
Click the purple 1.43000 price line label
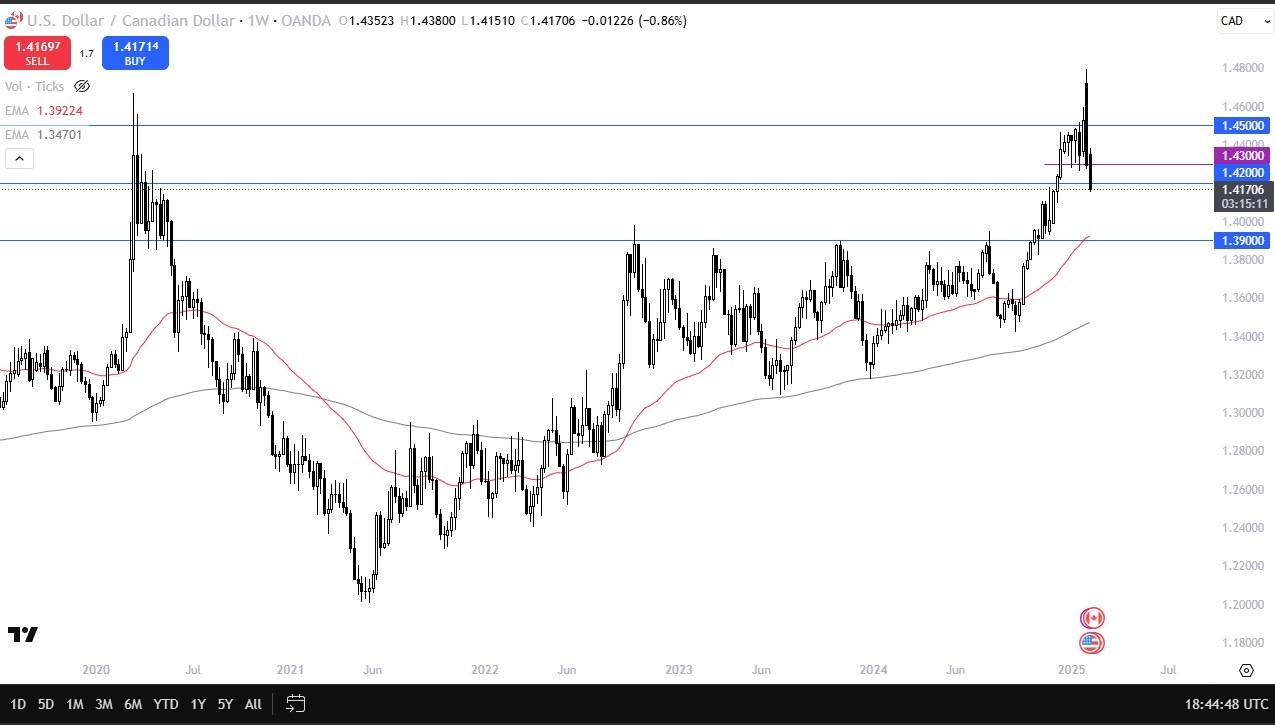[x=1242, y=156]
